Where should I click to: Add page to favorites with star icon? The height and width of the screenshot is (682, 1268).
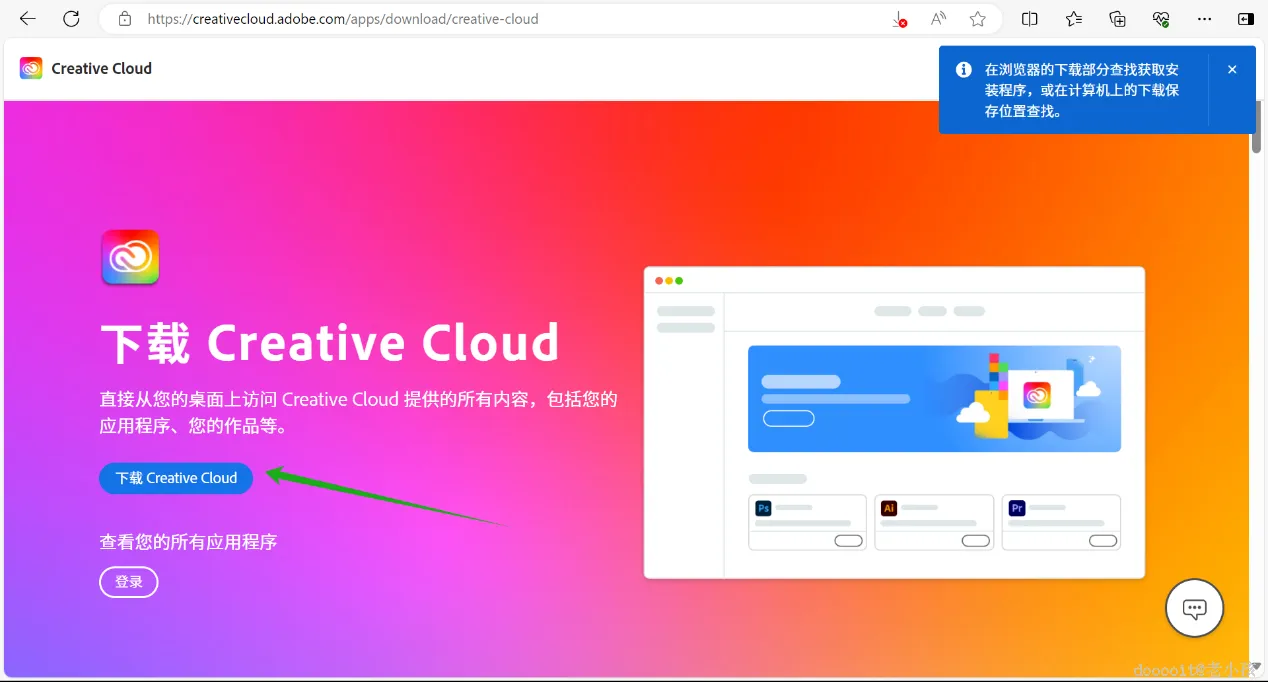pos(977,19)
